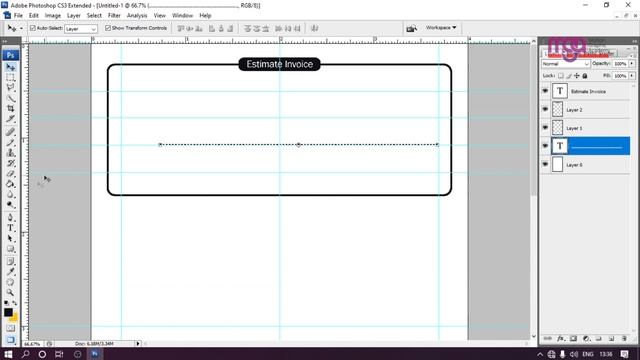Select the Clone Stamp tool
The width and height of the screenshot is (640, 360).
point(11,153)
